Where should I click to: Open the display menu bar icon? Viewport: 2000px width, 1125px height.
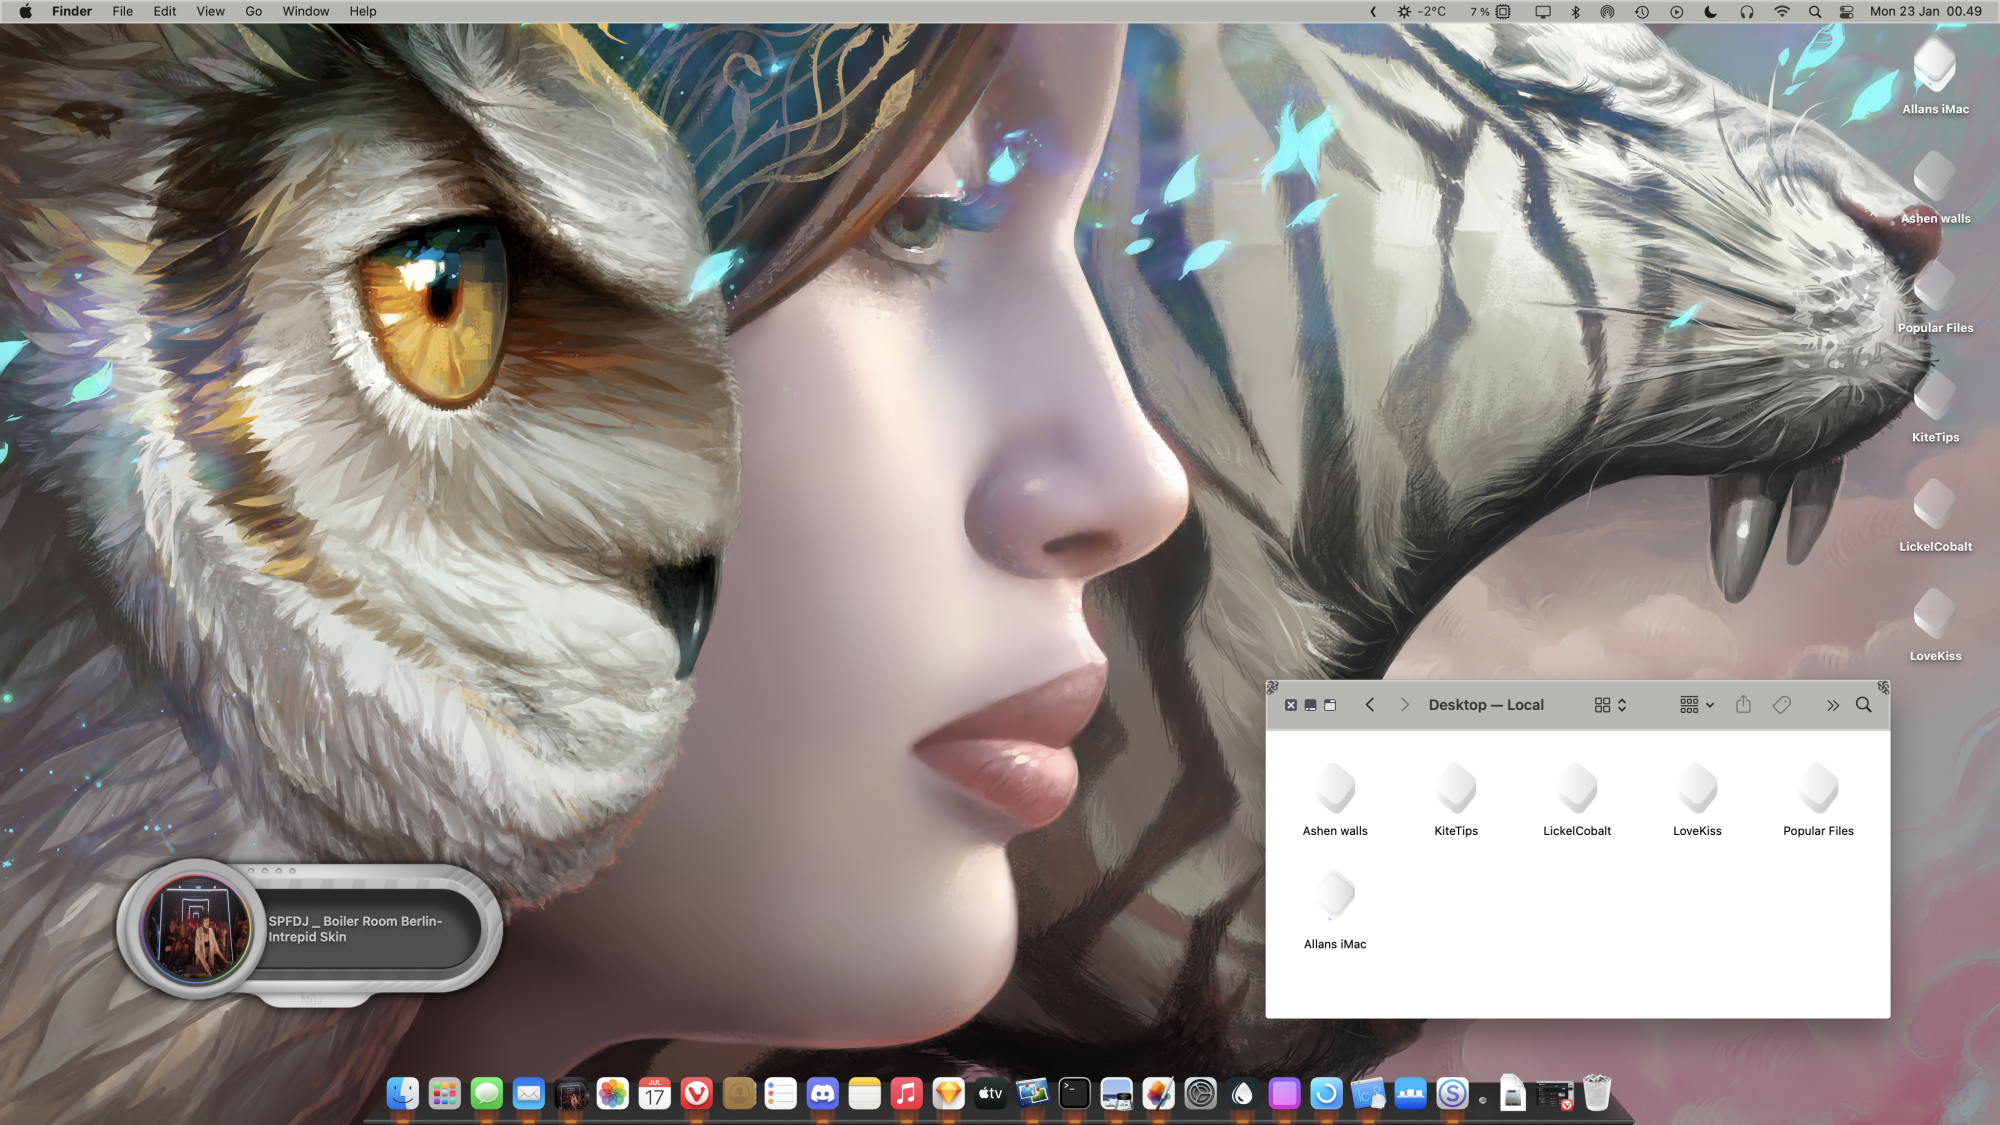[x=1543, y=11]
